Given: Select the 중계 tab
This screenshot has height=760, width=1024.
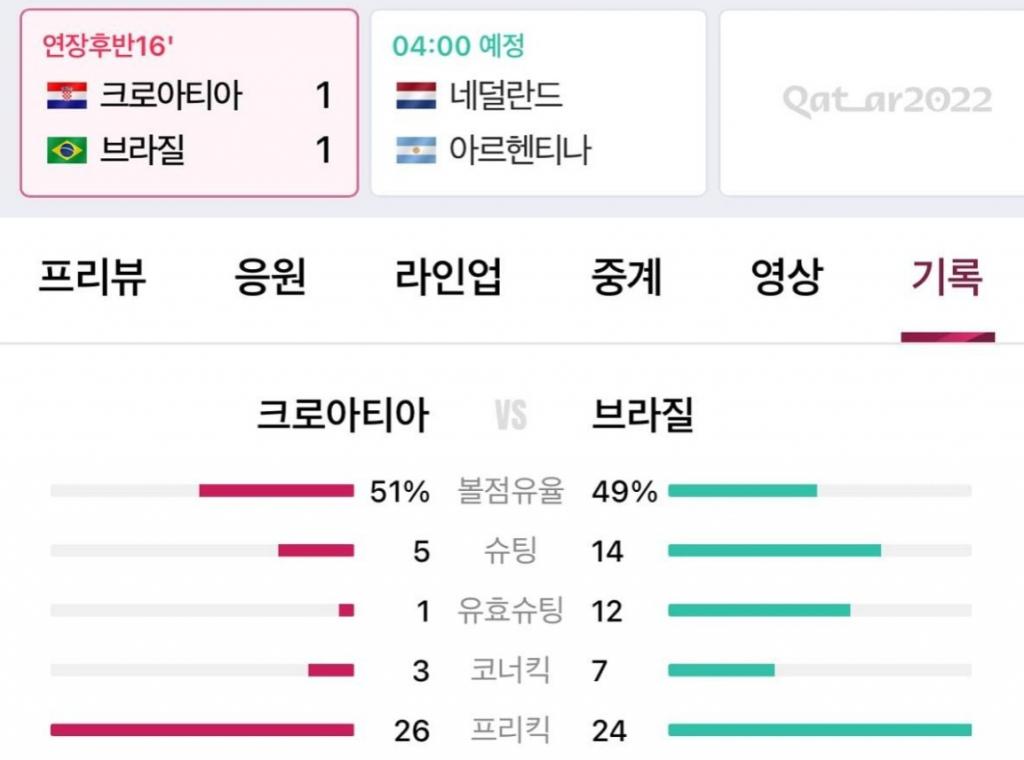Looking at the screenshot, I should click(x=626, y=276).
